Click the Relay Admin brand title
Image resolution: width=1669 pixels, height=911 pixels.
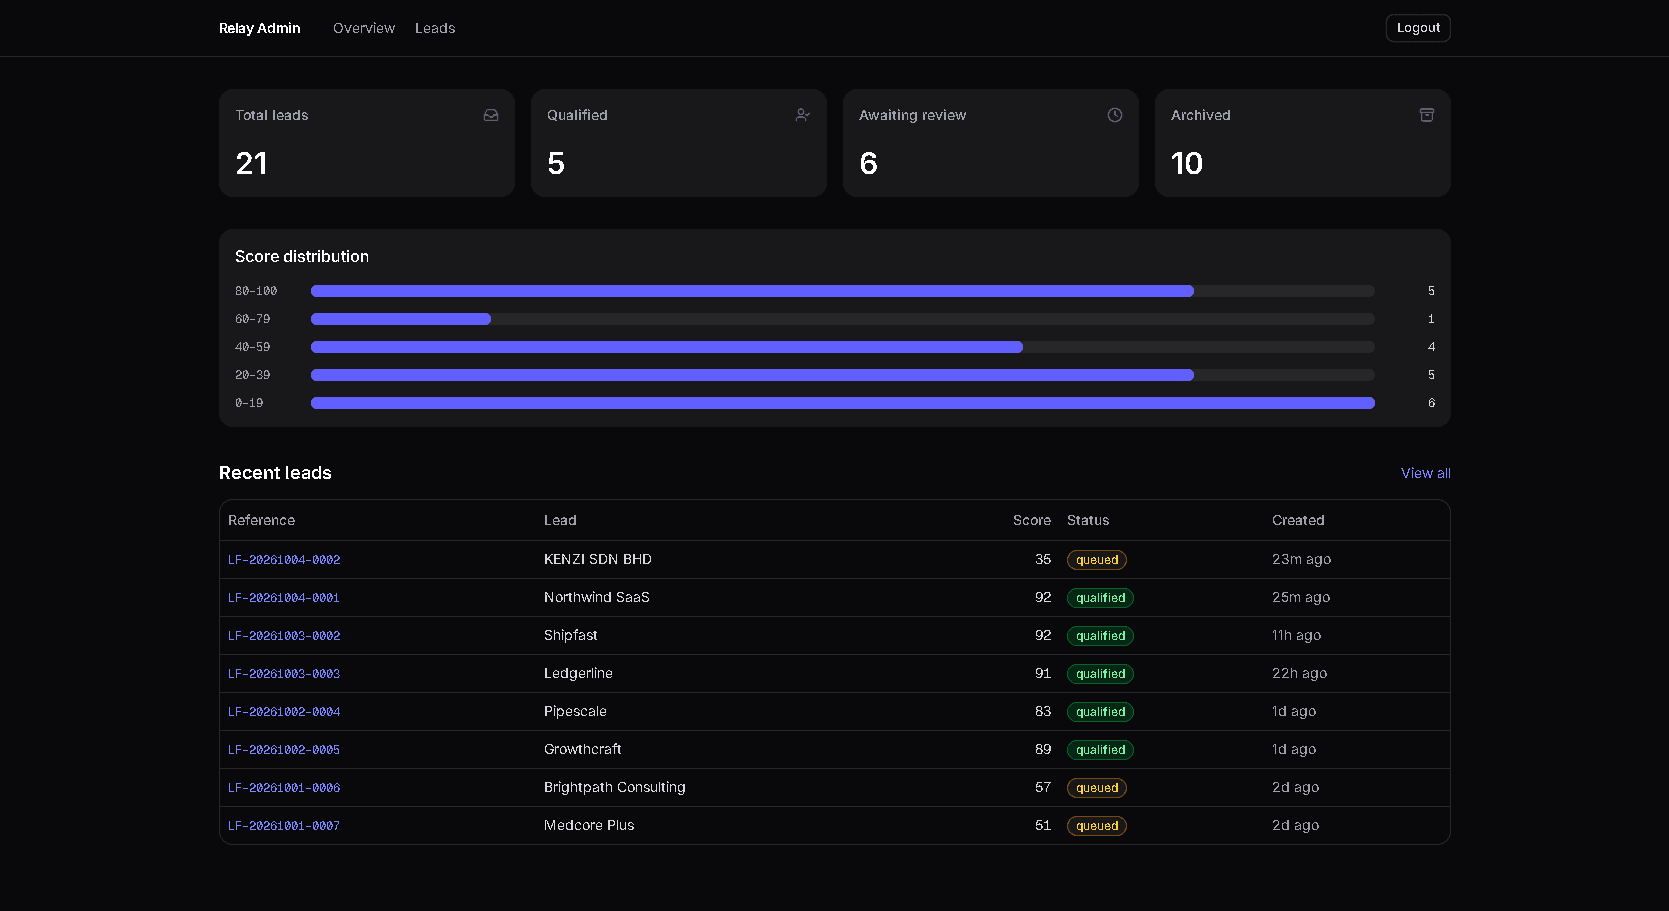(x=260, y=28)
